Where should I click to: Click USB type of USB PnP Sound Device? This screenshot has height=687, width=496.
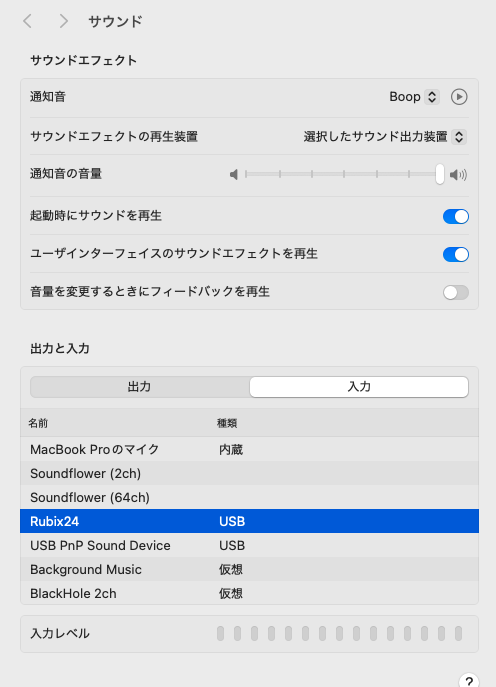(x=232, y=545)
